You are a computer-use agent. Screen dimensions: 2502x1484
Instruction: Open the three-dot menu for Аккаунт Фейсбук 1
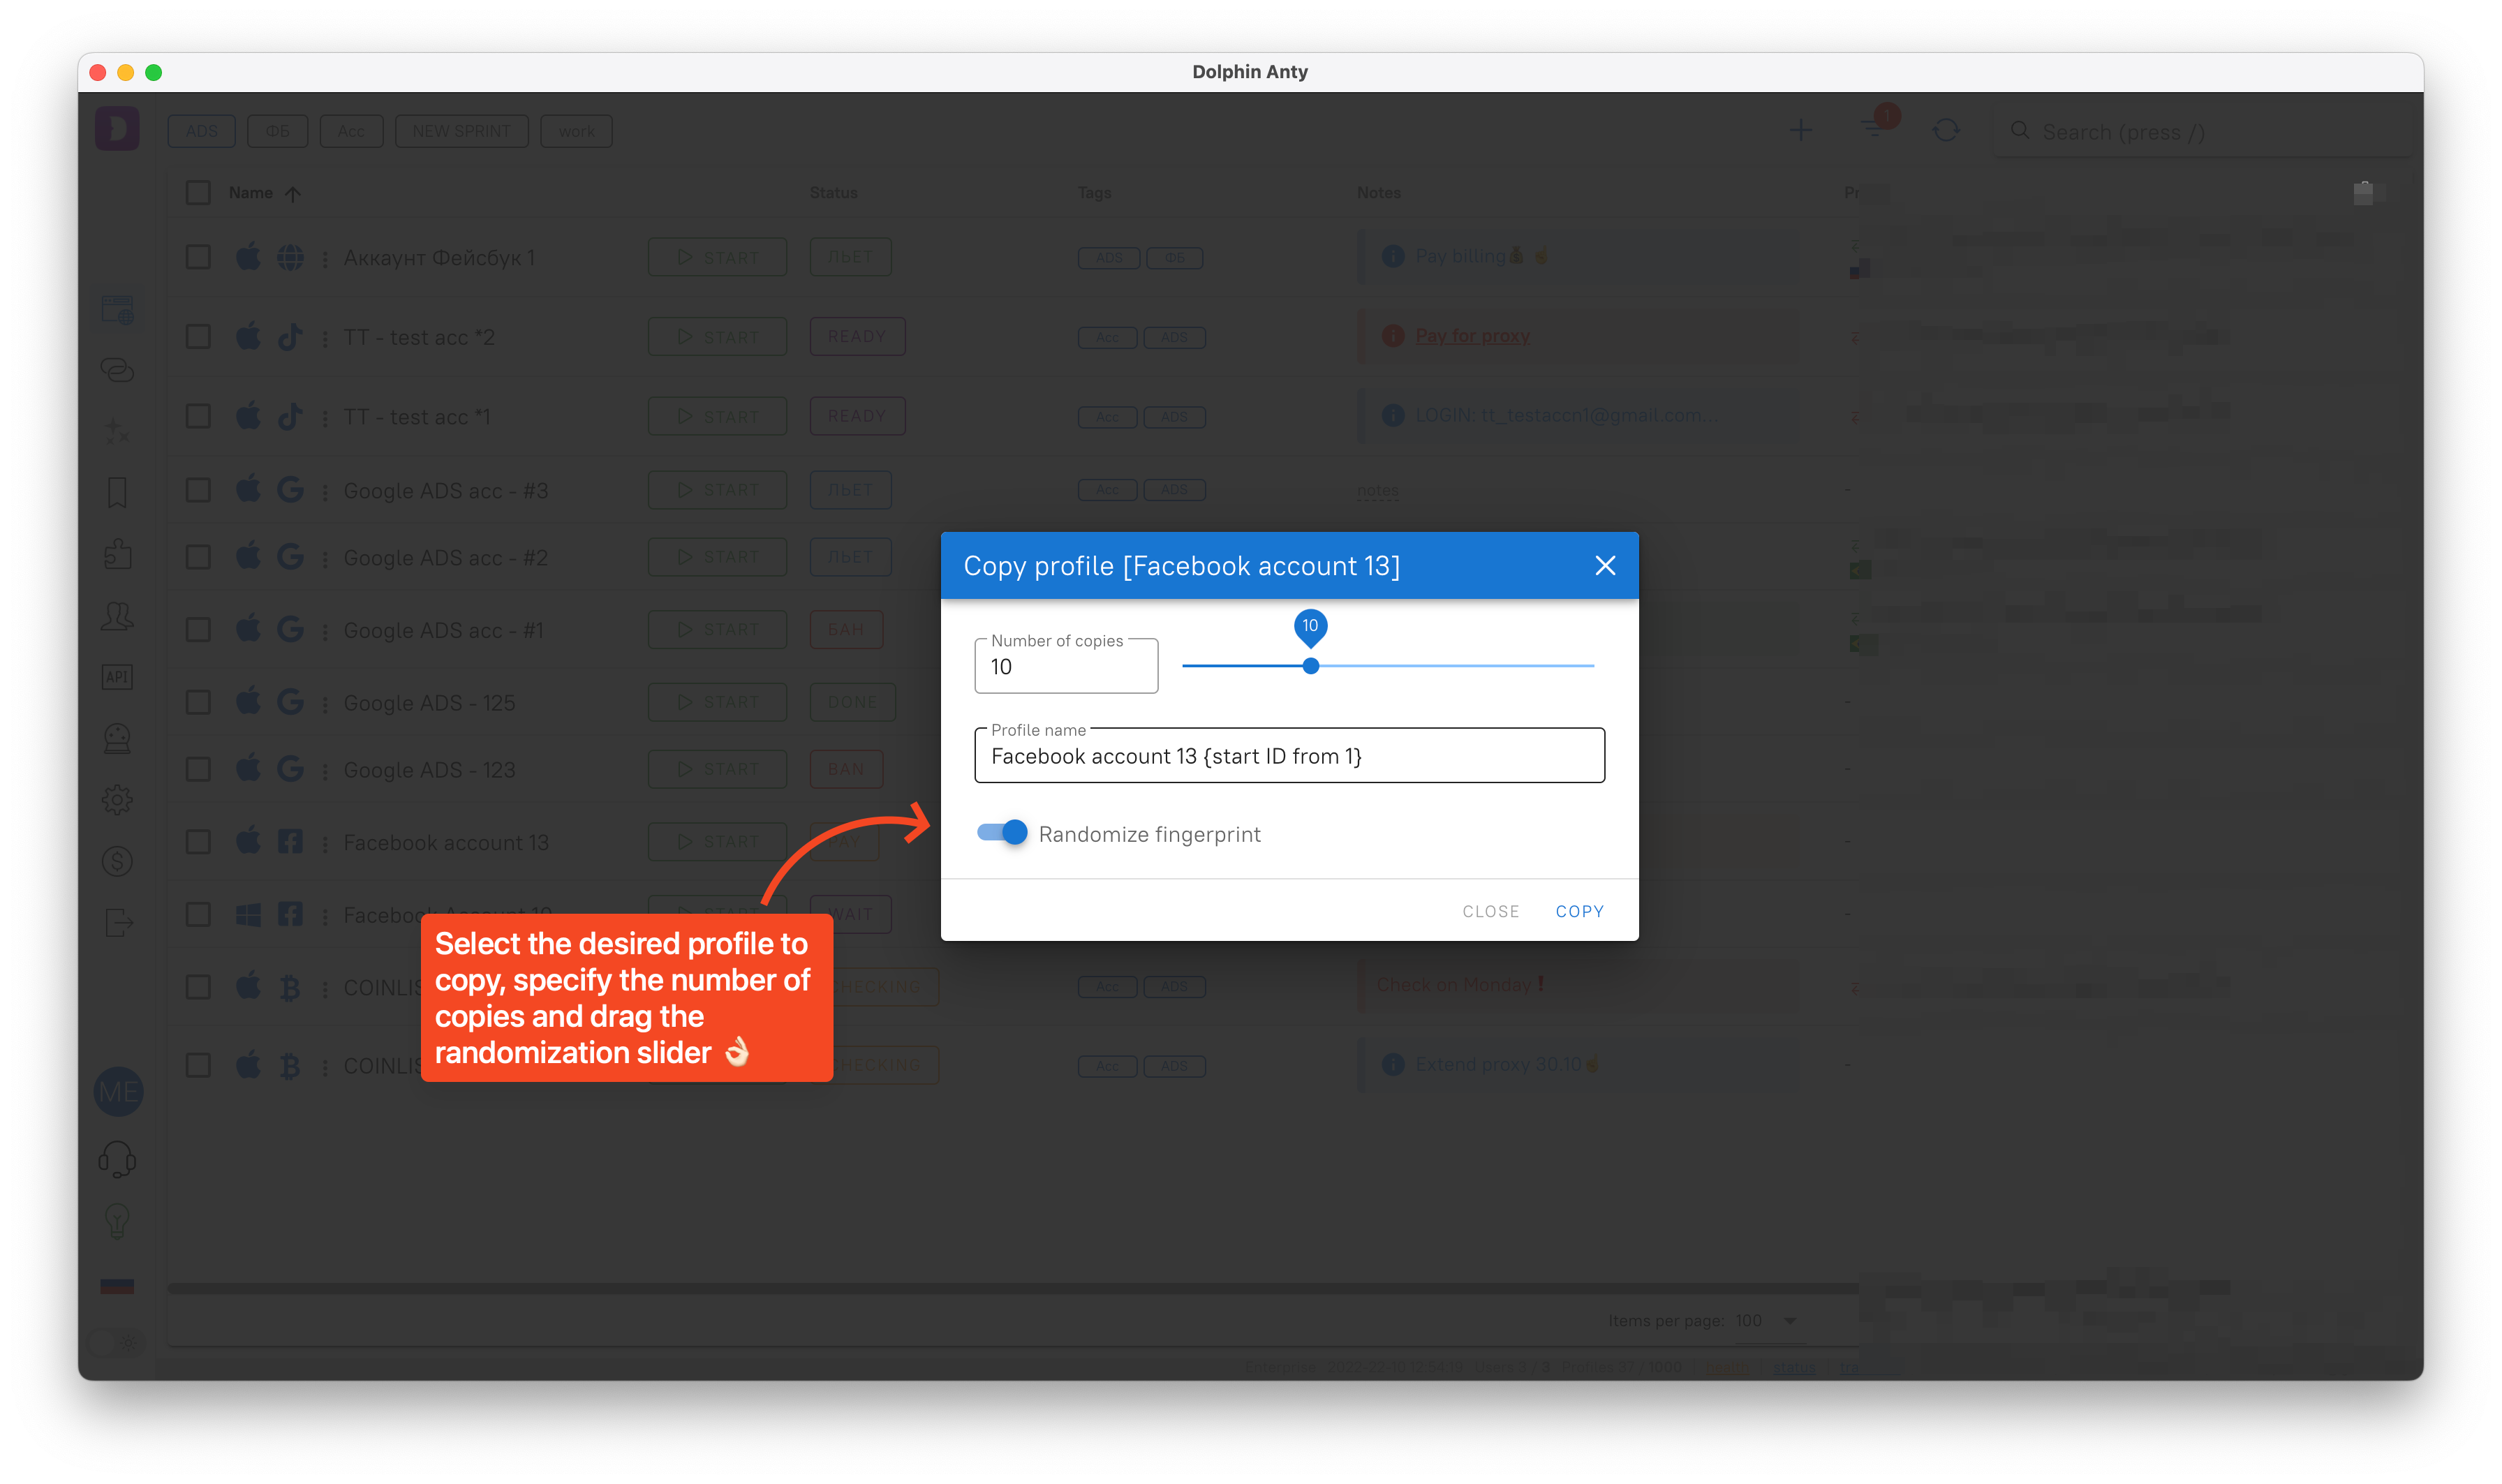pyautogui.click(x=325, y=259)
